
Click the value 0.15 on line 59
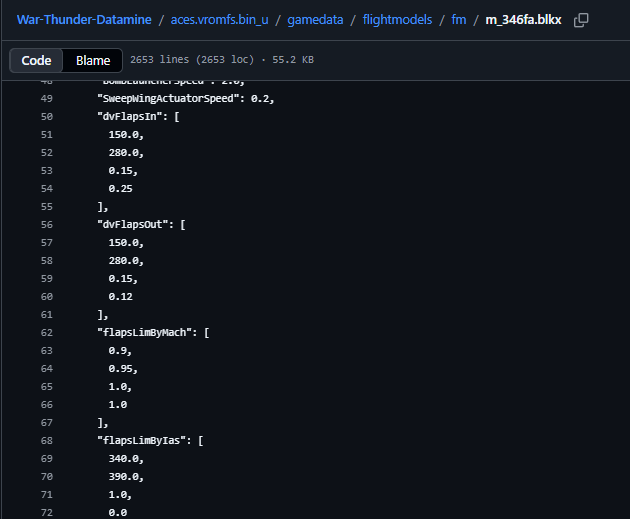[121, 279]
